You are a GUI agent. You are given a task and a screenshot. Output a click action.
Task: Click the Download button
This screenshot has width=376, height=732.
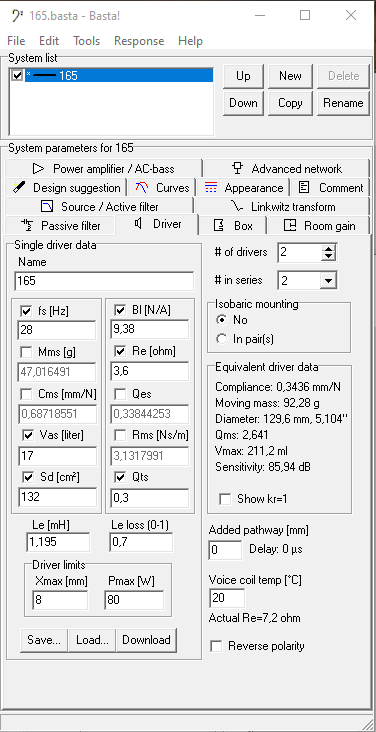(146, 640)
